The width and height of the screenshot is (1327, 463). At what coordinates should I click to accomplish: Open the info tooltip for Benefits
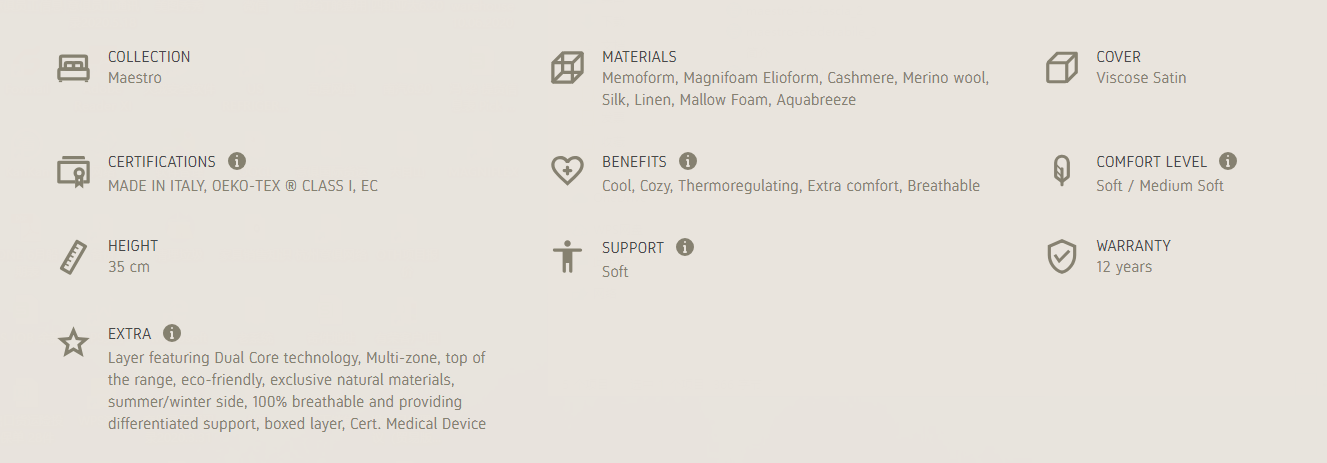point(688,161)
